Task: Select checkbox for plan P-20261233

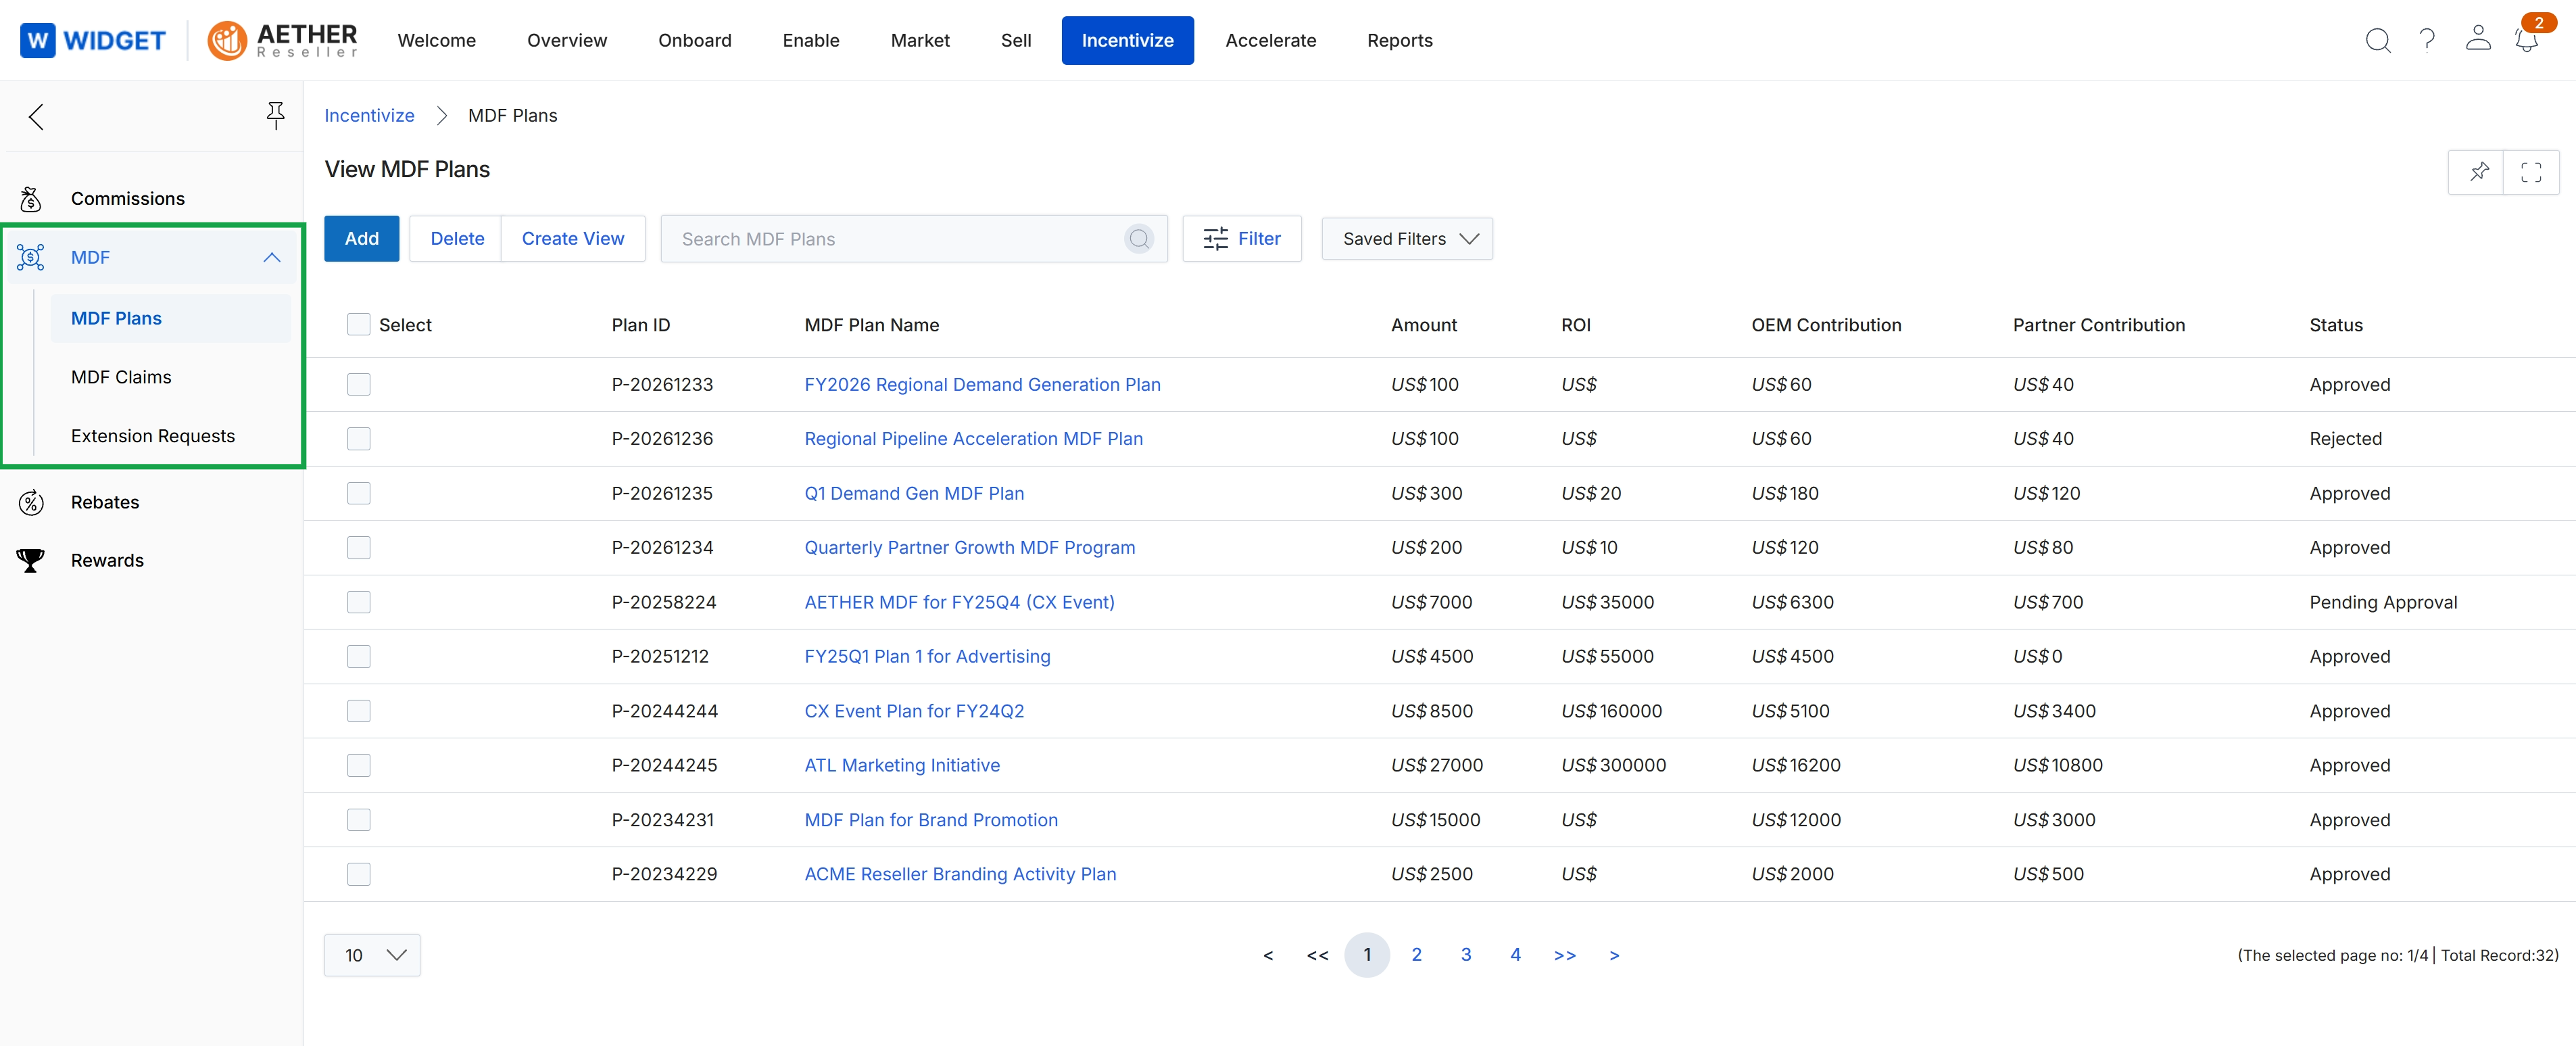Action: point(358,385)
